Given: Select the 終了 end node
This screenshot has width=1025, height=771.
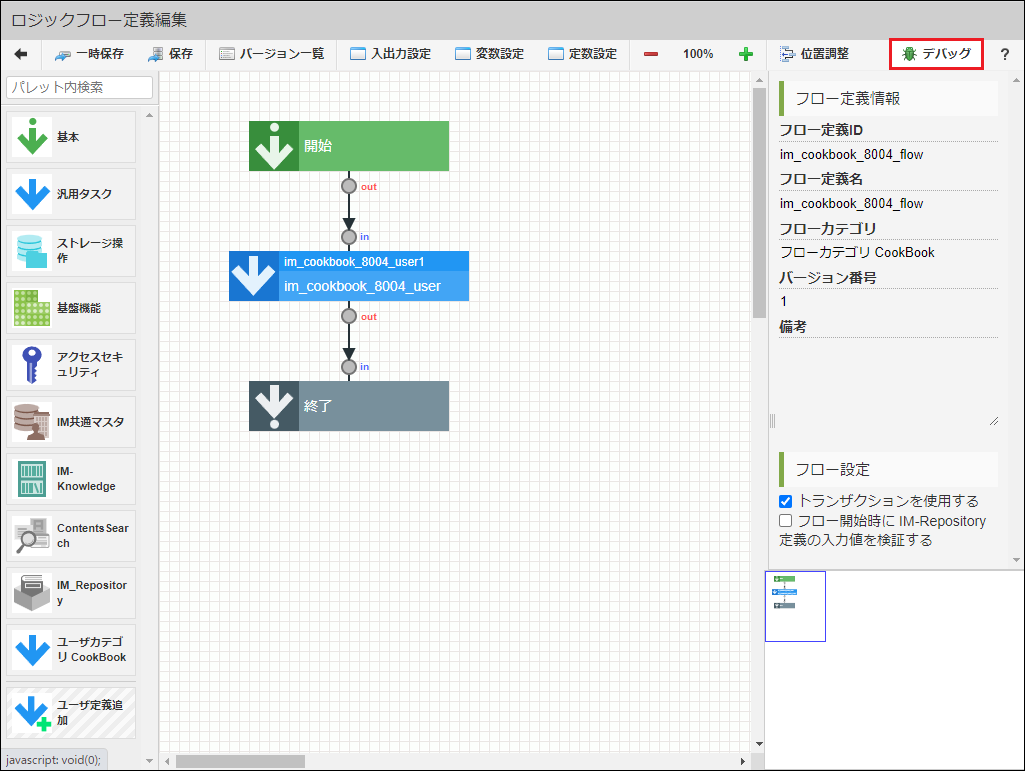Looking at the screenshot, I should [349, 406].
